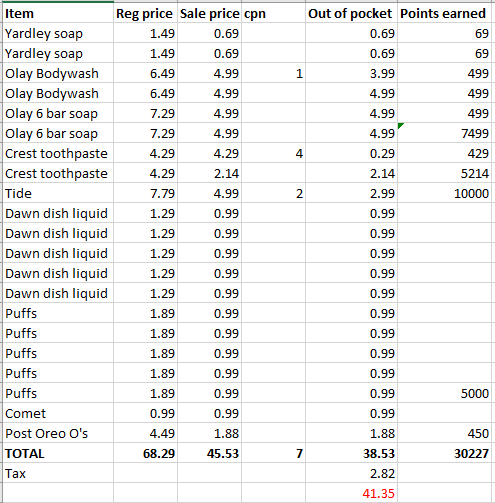The height and width of the screenshot is (503, 495).
Task: Click the 2.82 tax amount cell
Action: click(351, 473)
